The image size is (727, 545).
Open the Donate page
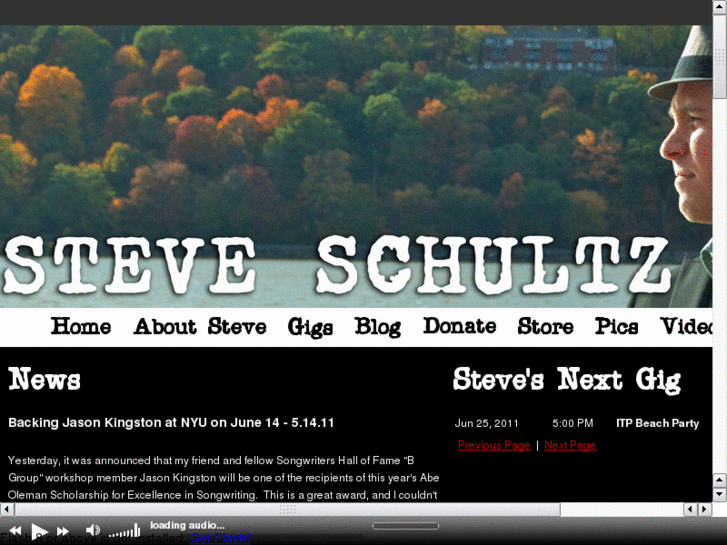pos(459,326)
